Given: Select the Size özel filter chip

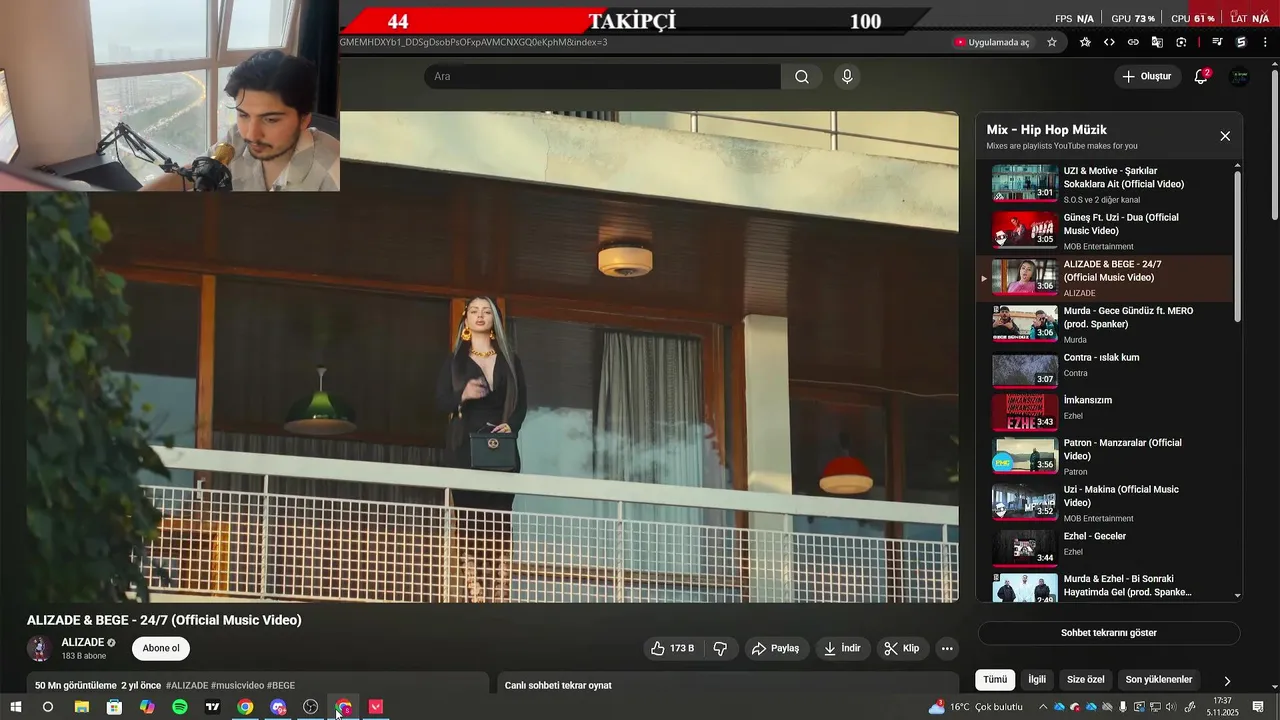Looking at the screenshot, I should 1086,680.
